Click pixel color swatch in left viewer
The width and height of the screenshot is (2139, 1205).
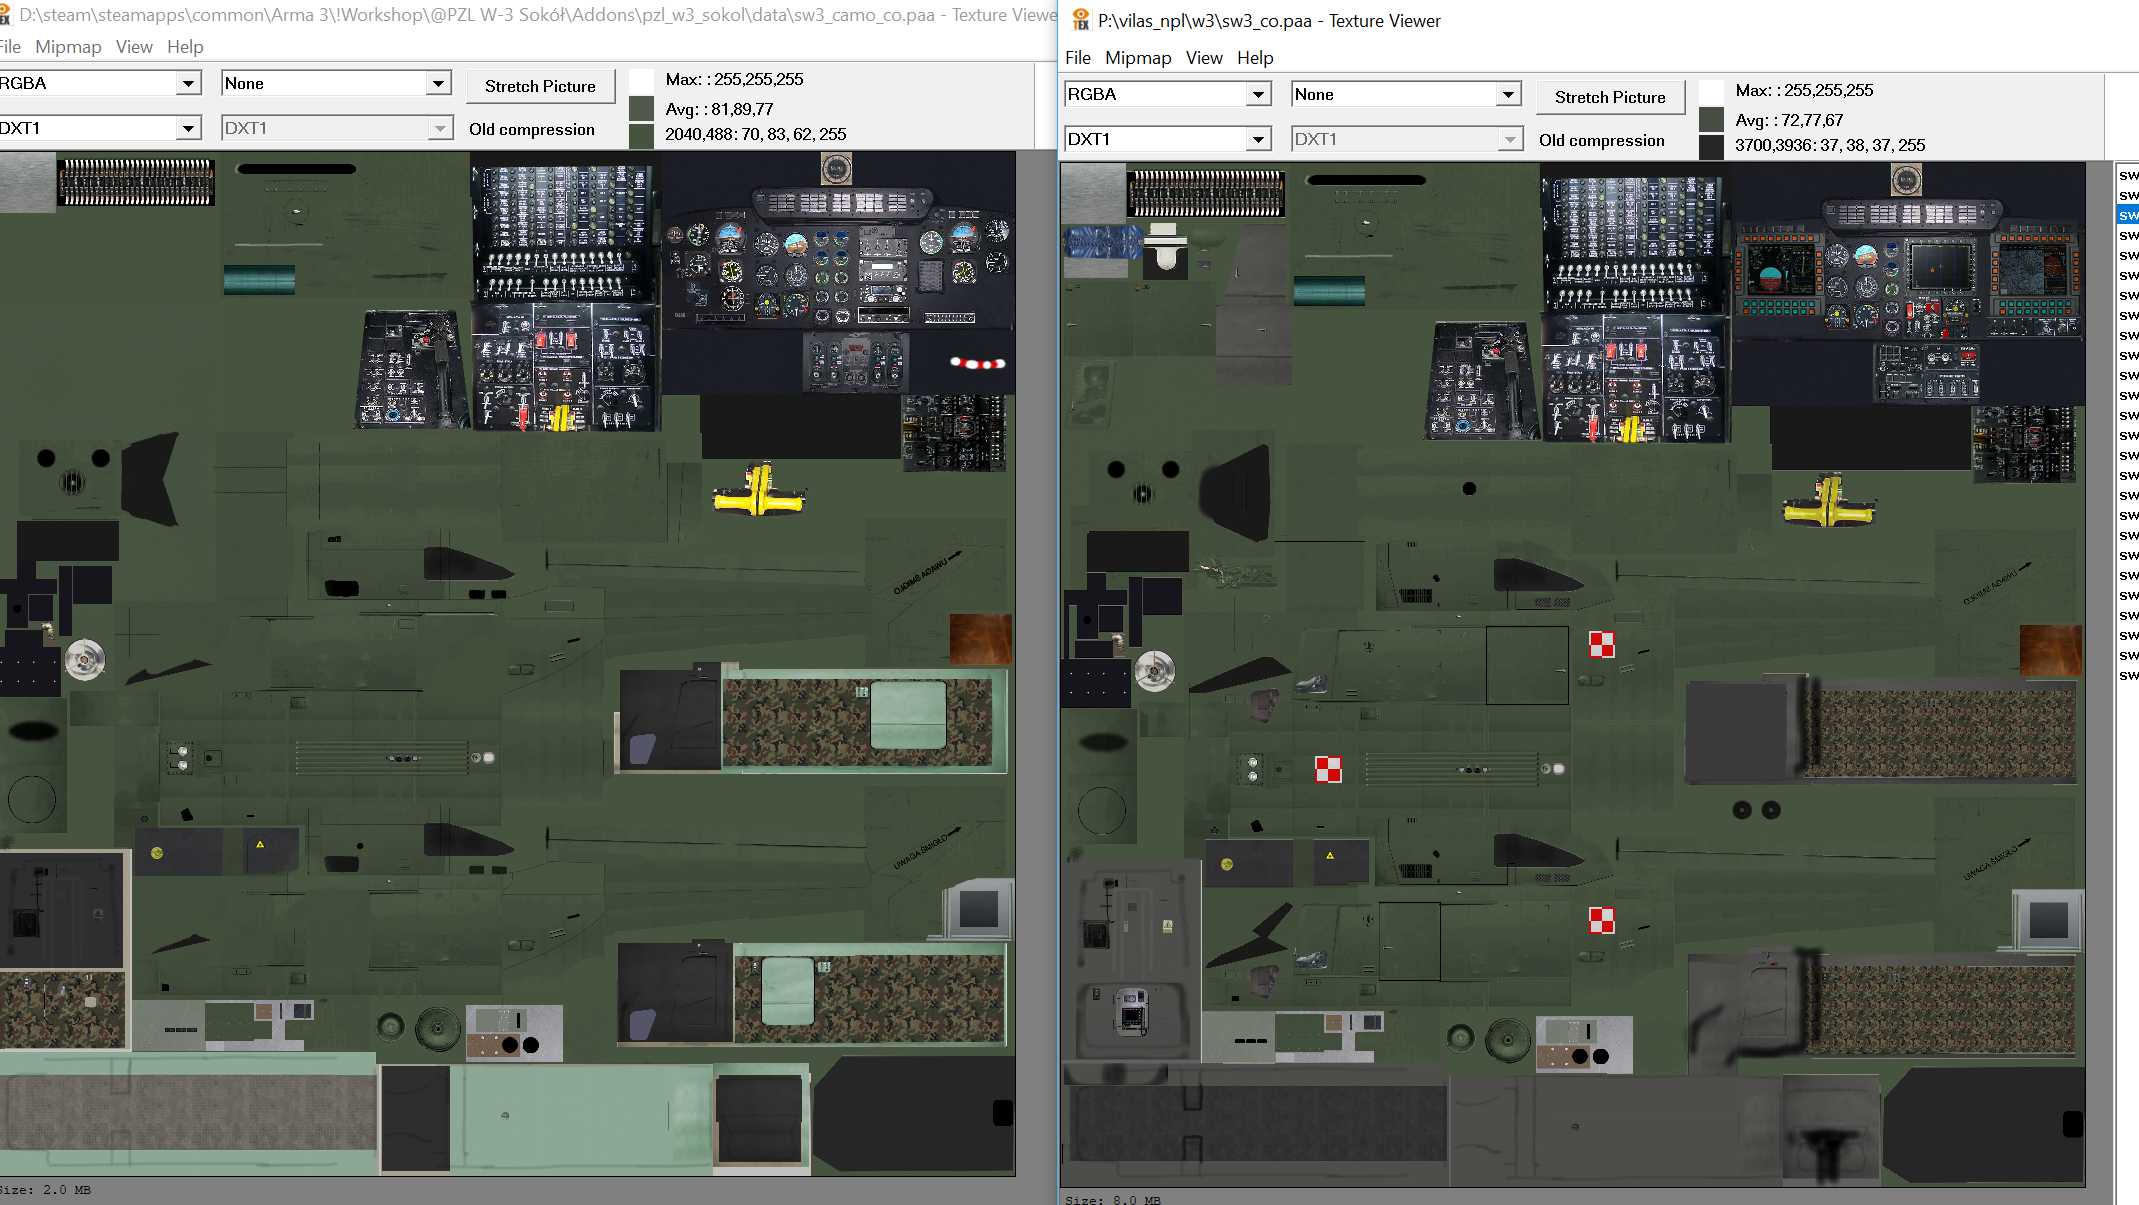click(x=641, y=135)
